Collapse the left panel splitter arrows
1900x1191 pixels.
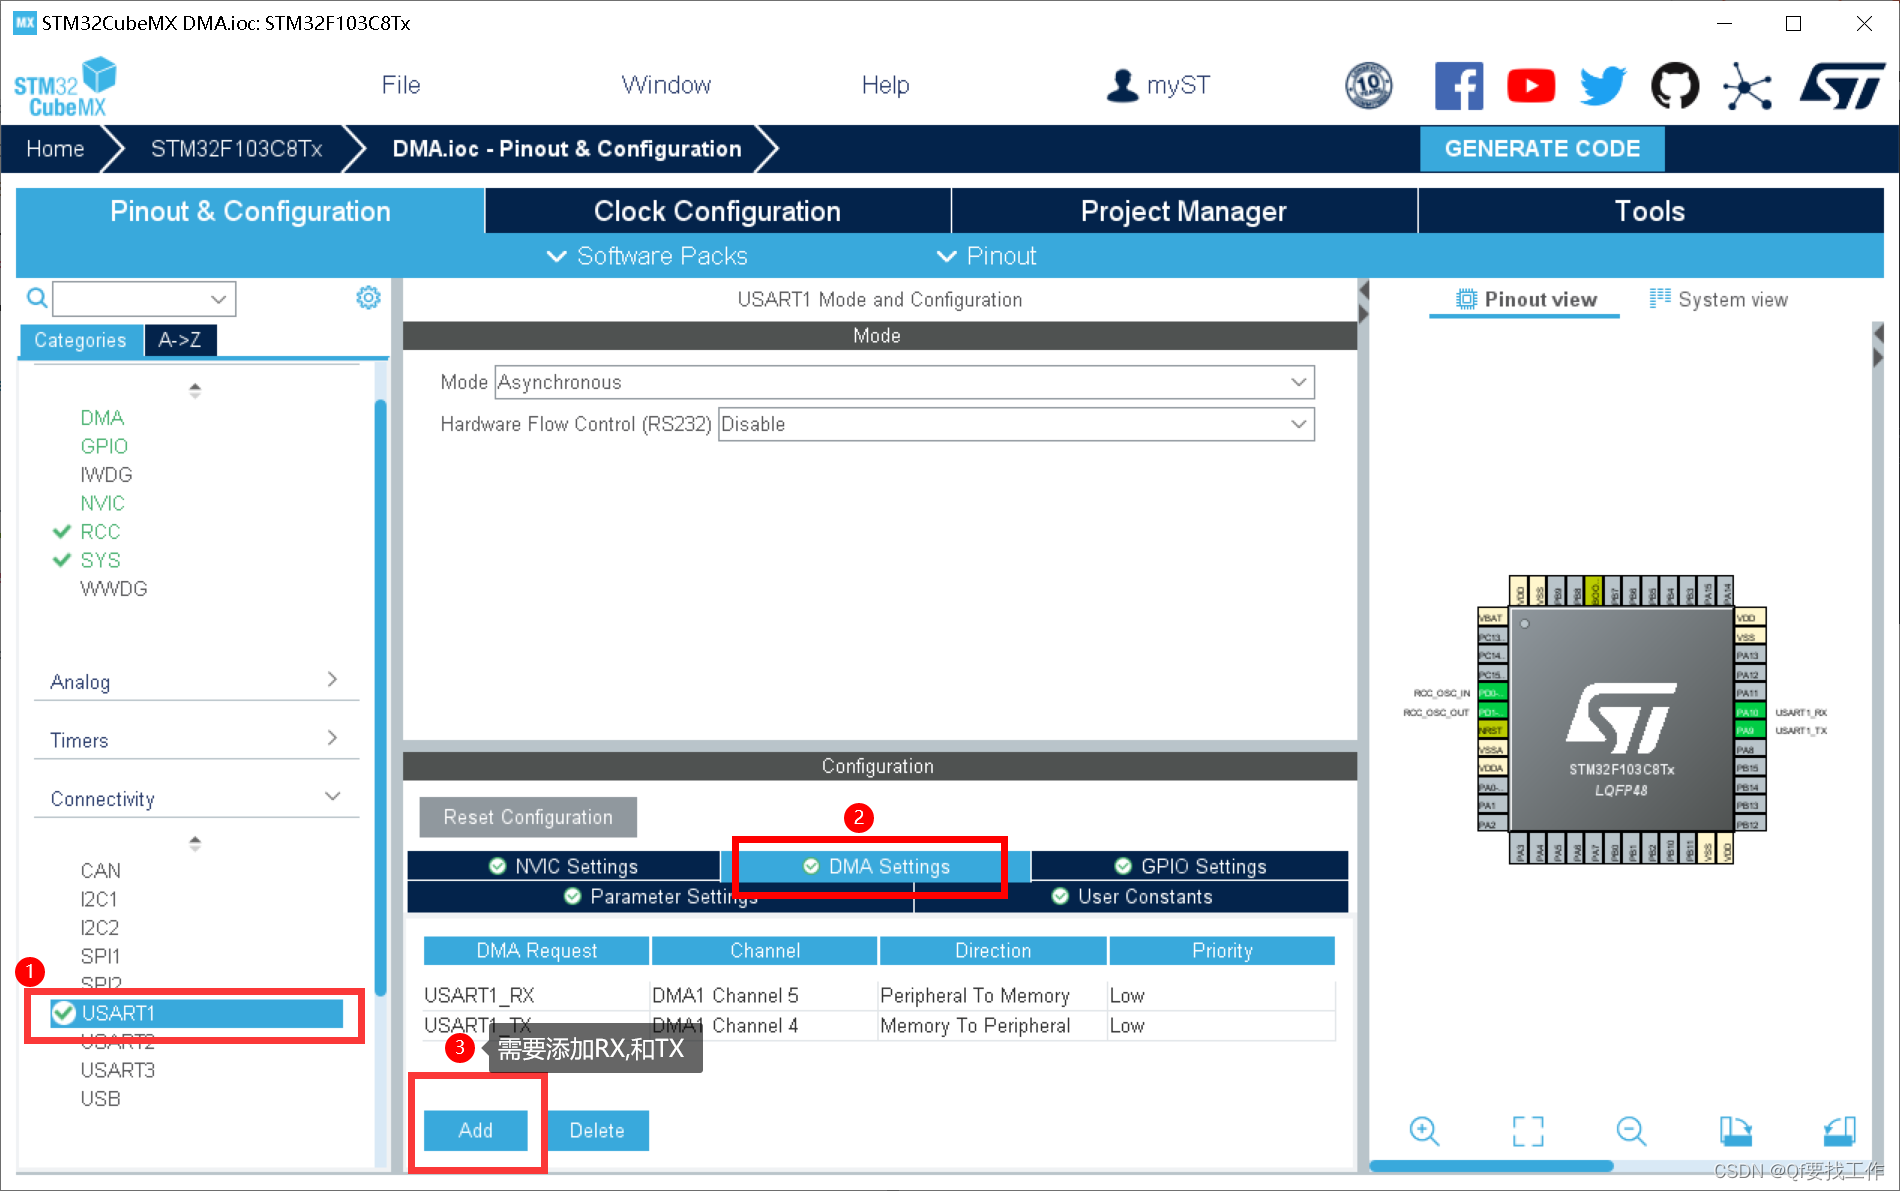coord(1363,302)
